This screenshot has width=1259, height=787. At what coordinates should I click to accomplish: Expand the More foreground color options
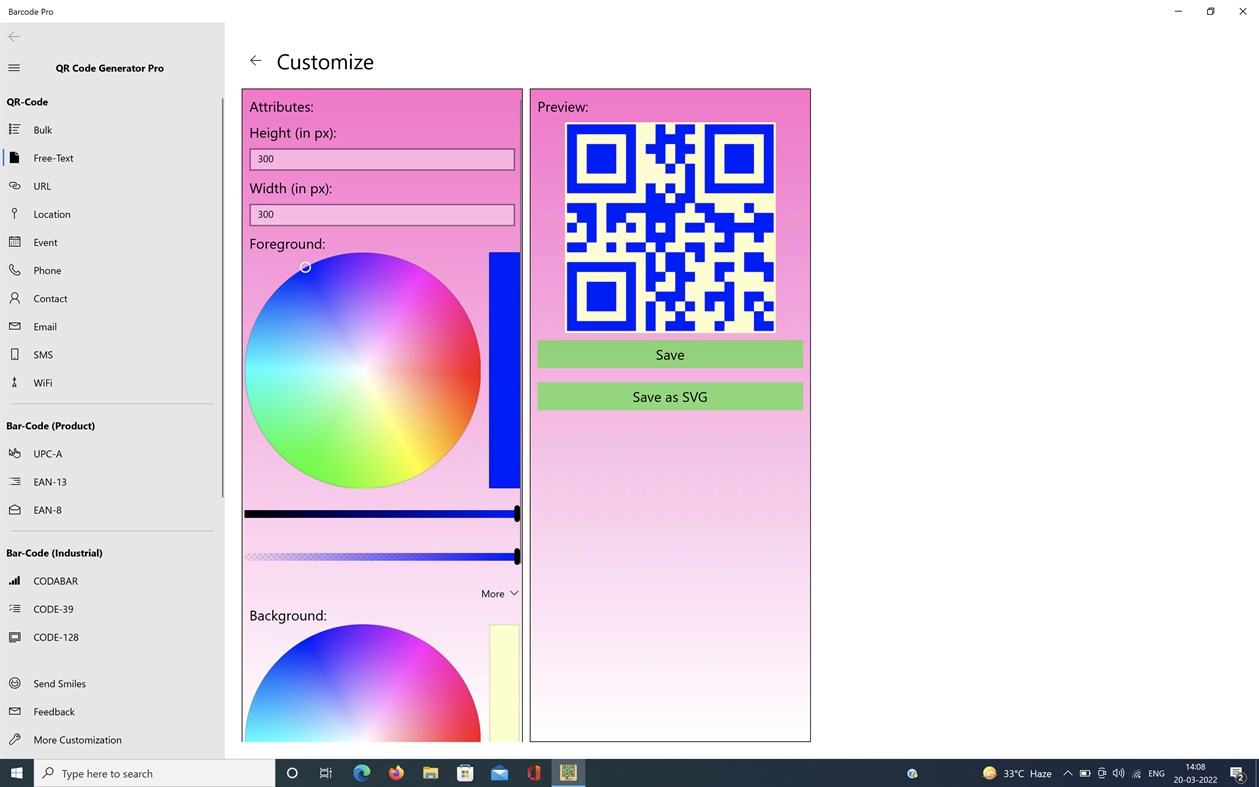pos(498,593)
